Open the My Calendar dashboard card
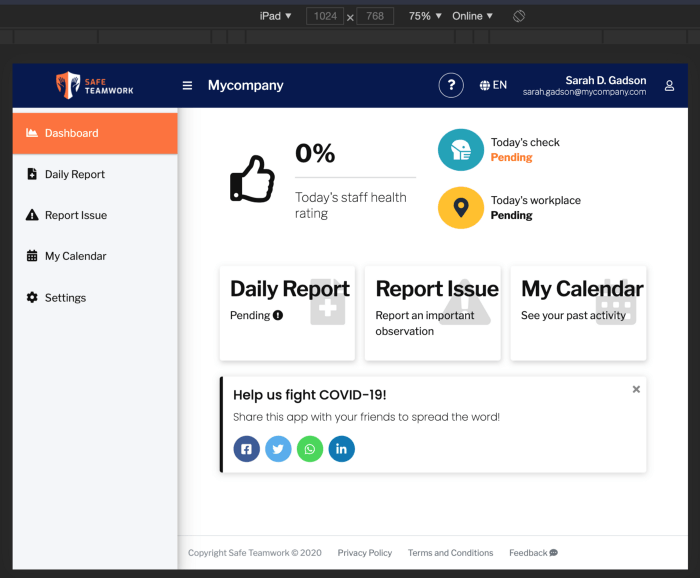 (578, 313)
